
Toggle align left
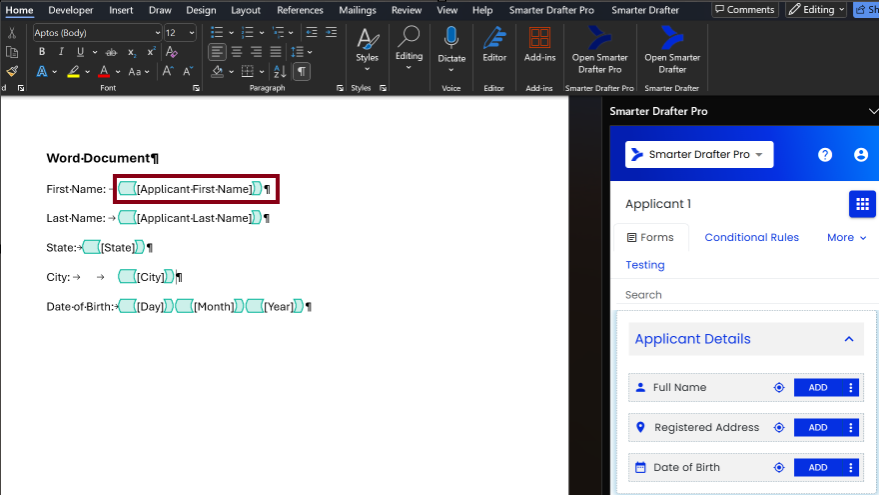[x=217, y=52]
